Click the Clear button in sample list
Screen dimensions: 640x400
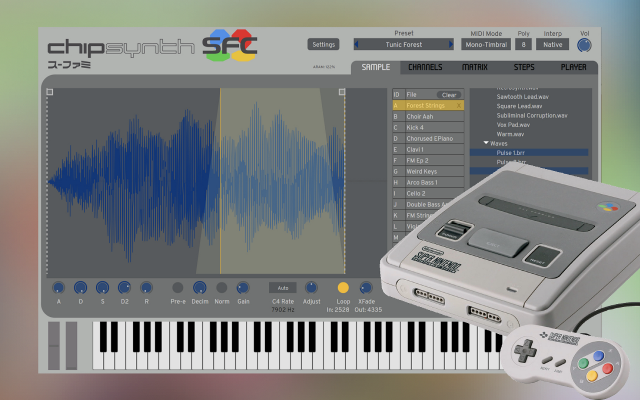point(449,95)
